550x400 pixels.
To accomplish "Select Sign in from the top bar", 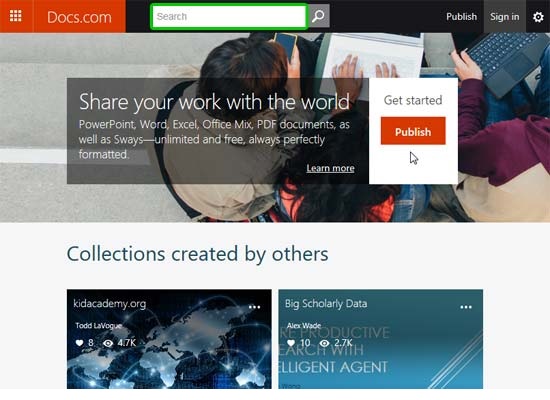I will coord(505,16).
